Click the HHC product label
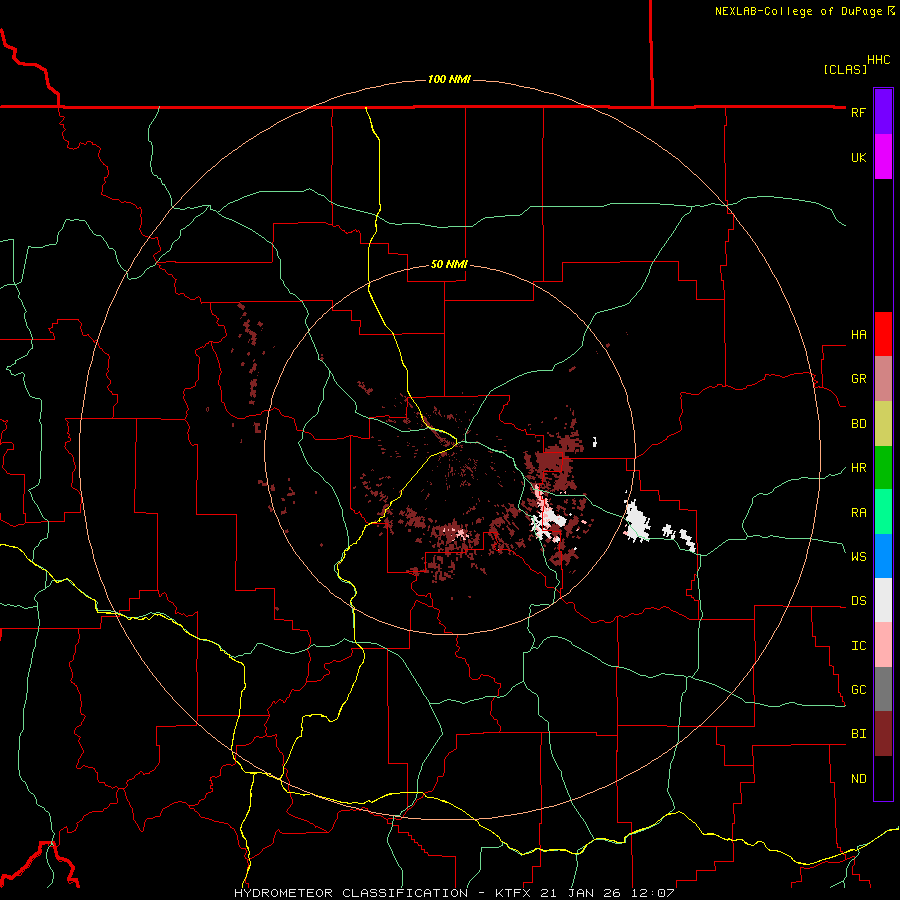Image resolution: width=900 pixels, height=900 pixels. pos(879,60)
